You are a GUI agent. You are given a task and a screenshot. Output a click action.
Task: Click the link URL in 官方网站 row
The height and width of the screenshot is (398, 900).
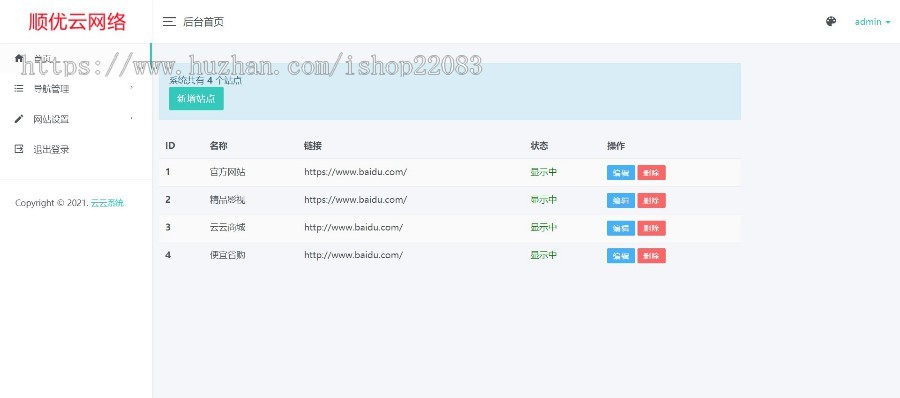click(355, 172)
